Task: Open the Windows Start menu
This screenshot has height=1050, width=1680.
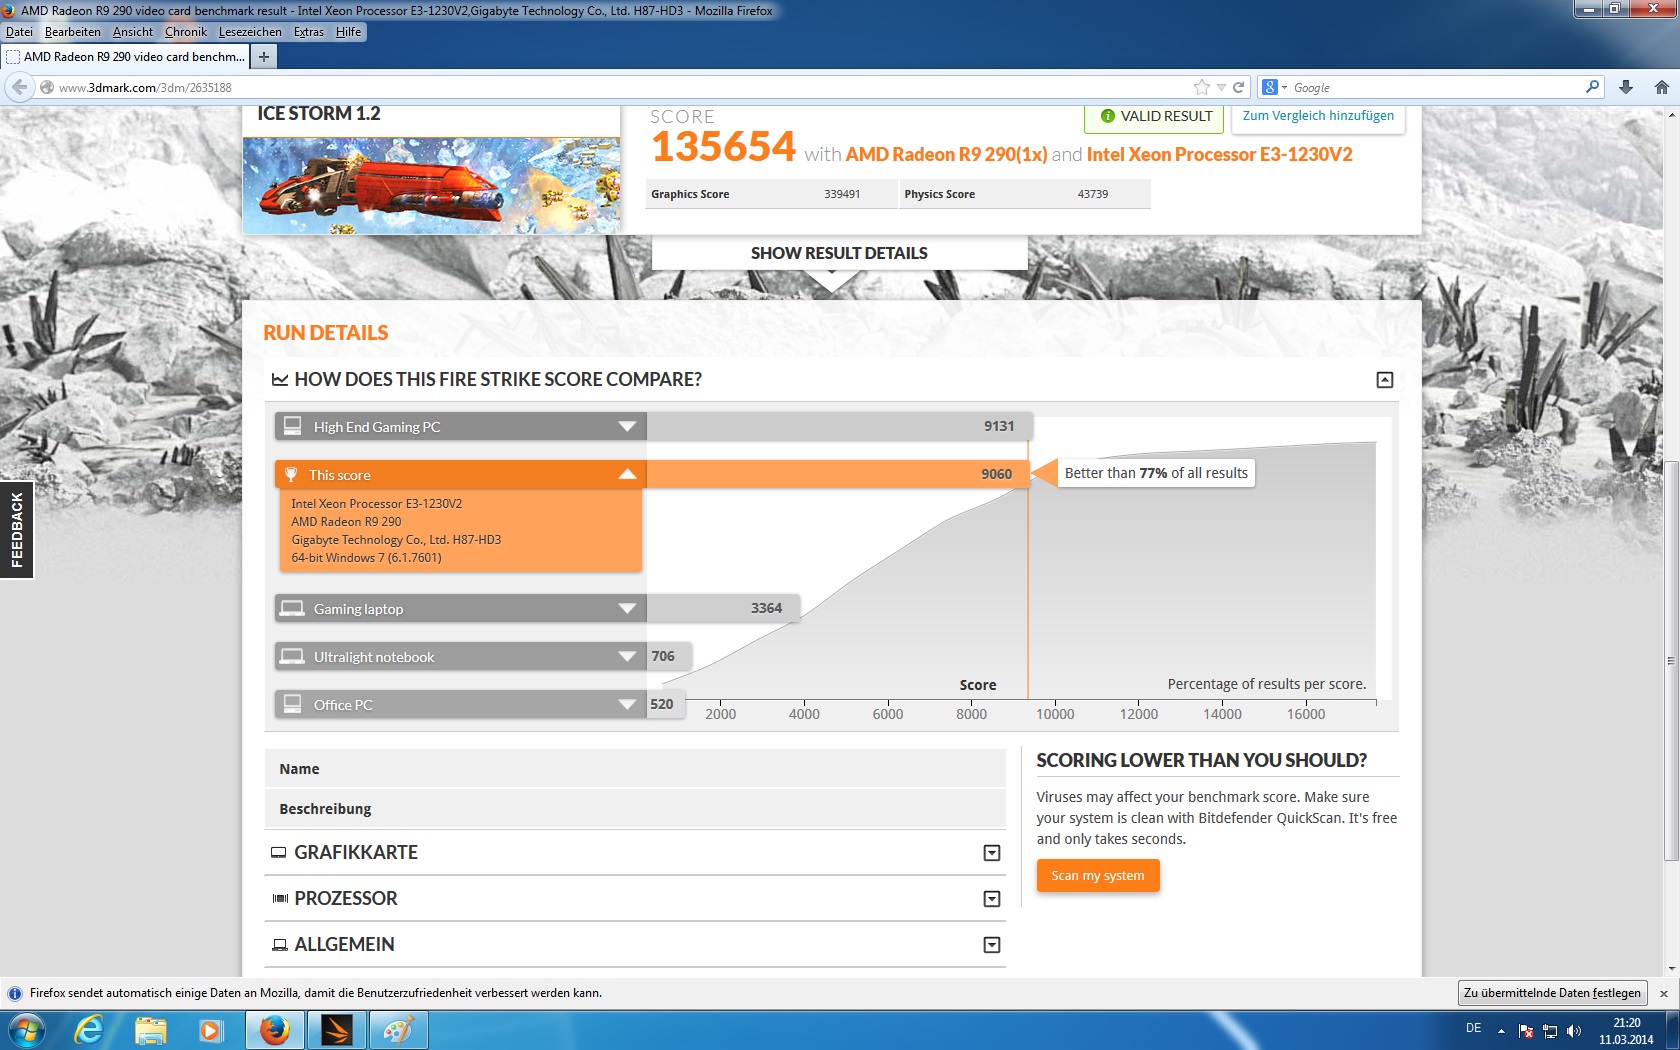Action: click(25, 1030)
